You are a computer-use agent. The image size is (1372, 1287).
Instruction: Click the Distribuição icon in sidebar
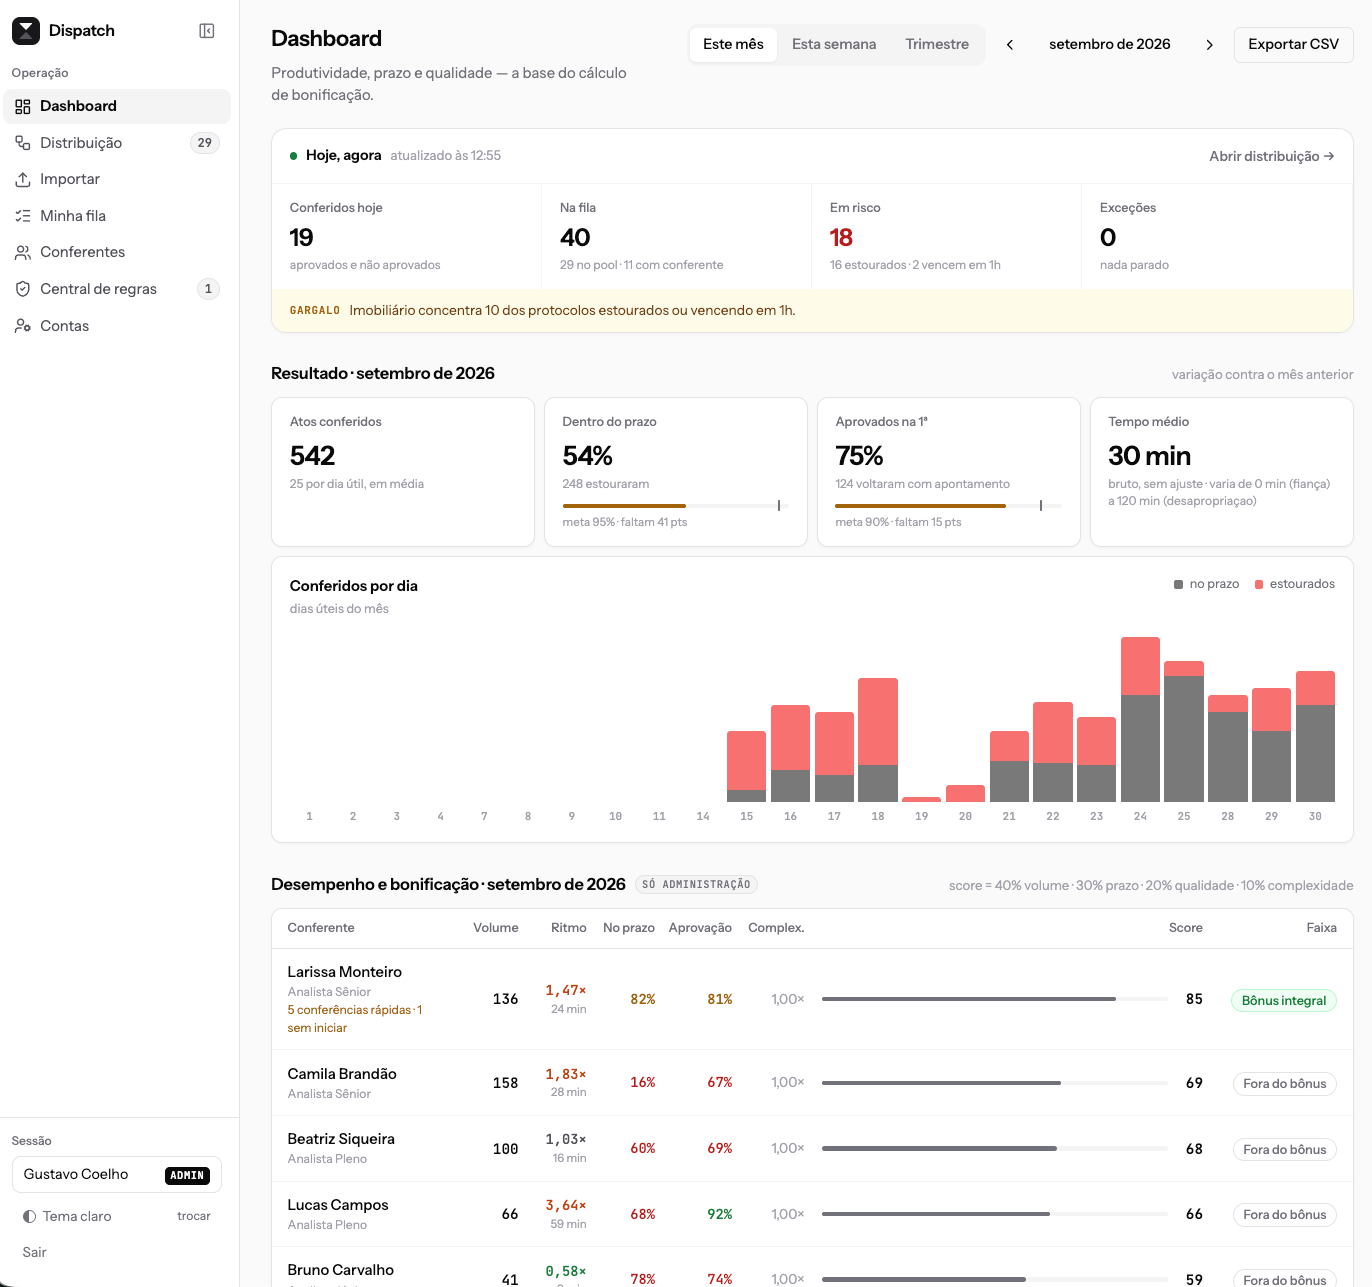tap(23, 143)
